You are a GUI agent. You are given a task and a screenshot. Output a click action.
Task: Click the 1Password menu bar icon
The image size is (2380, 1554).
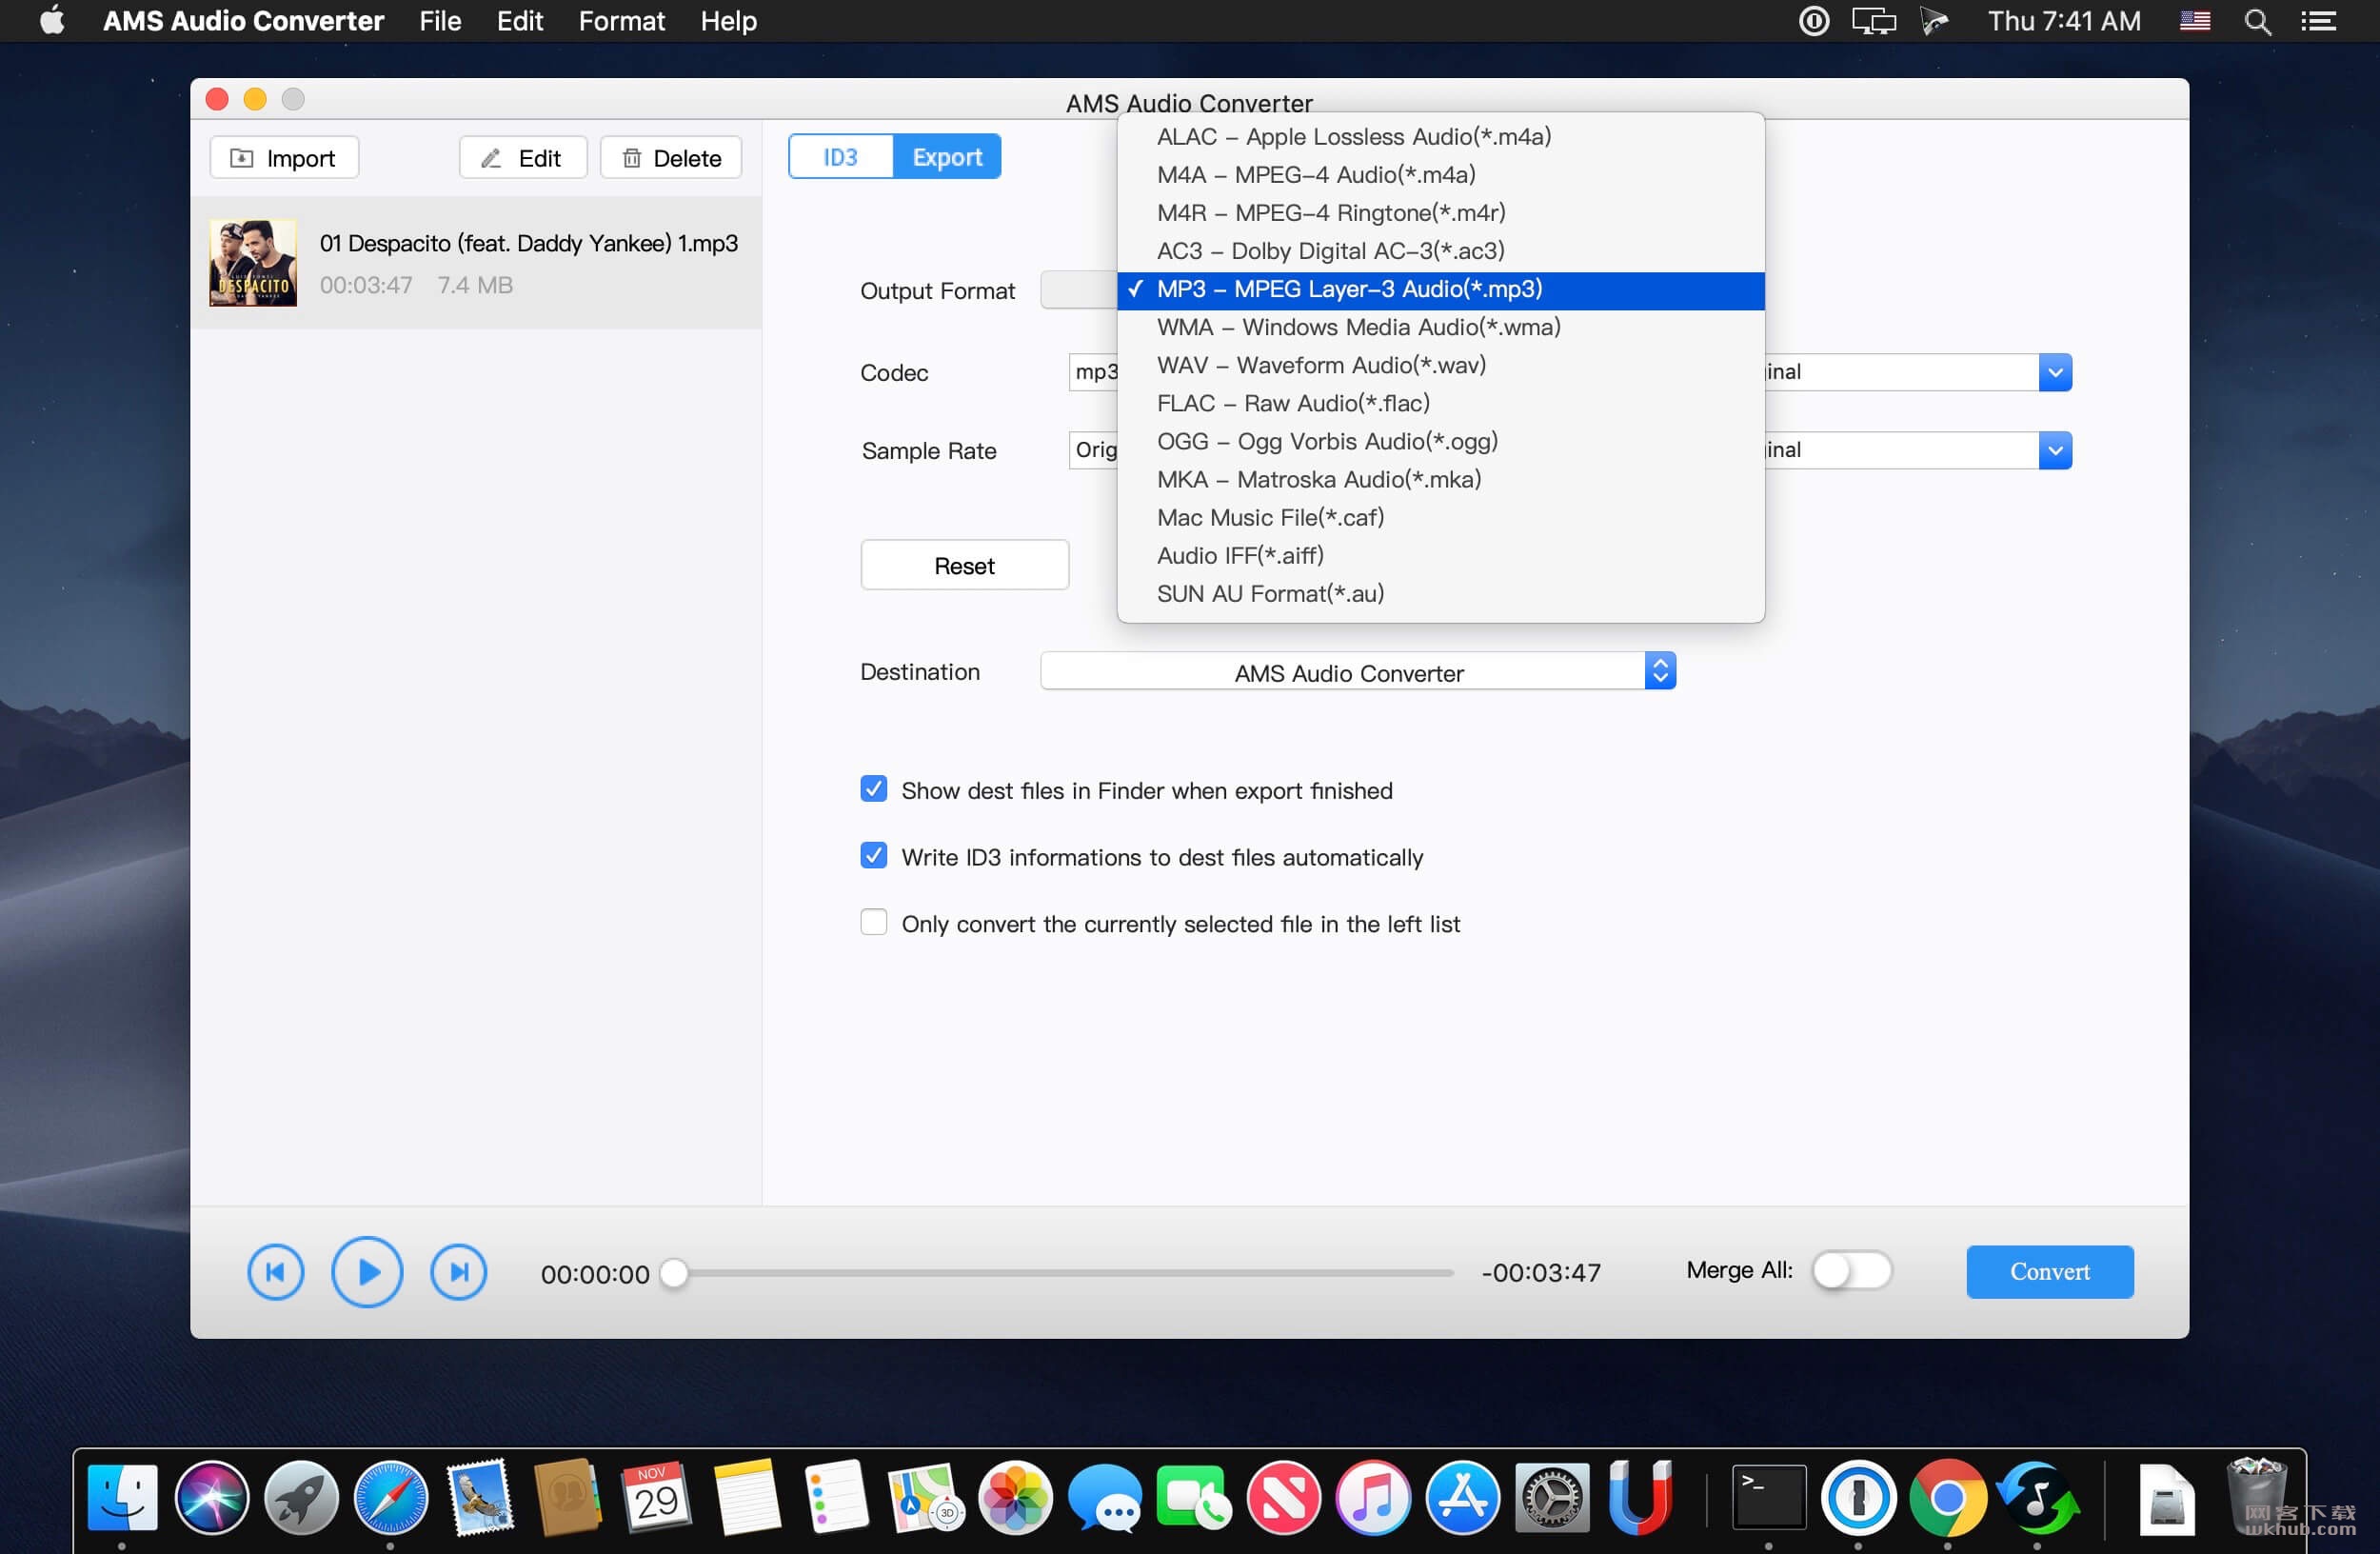(x=1814, y=21)
